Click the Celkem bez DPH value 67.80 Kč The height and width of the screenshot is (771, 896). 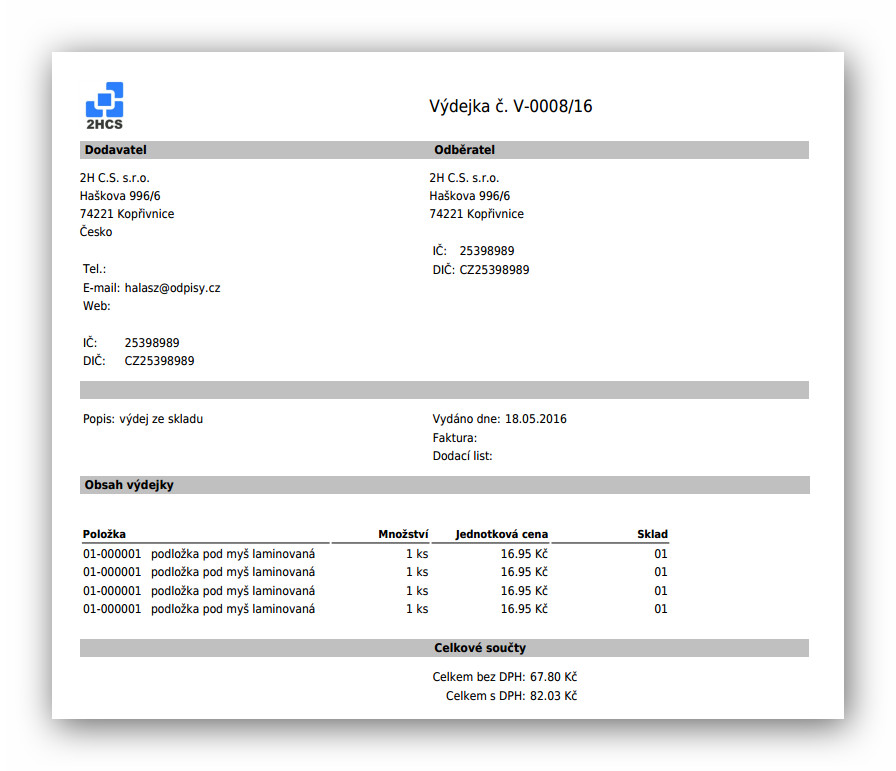tap(553, 677)
